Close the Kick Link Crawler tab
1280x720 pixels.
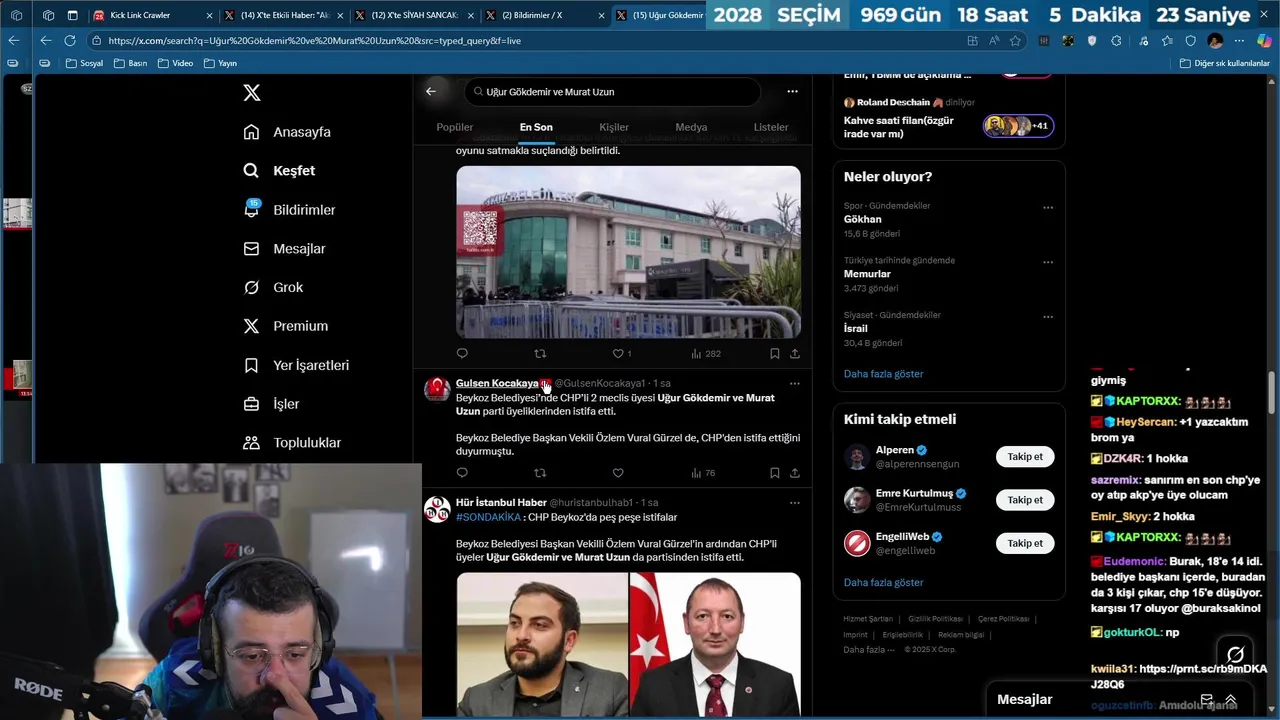(x=209, y=15)
